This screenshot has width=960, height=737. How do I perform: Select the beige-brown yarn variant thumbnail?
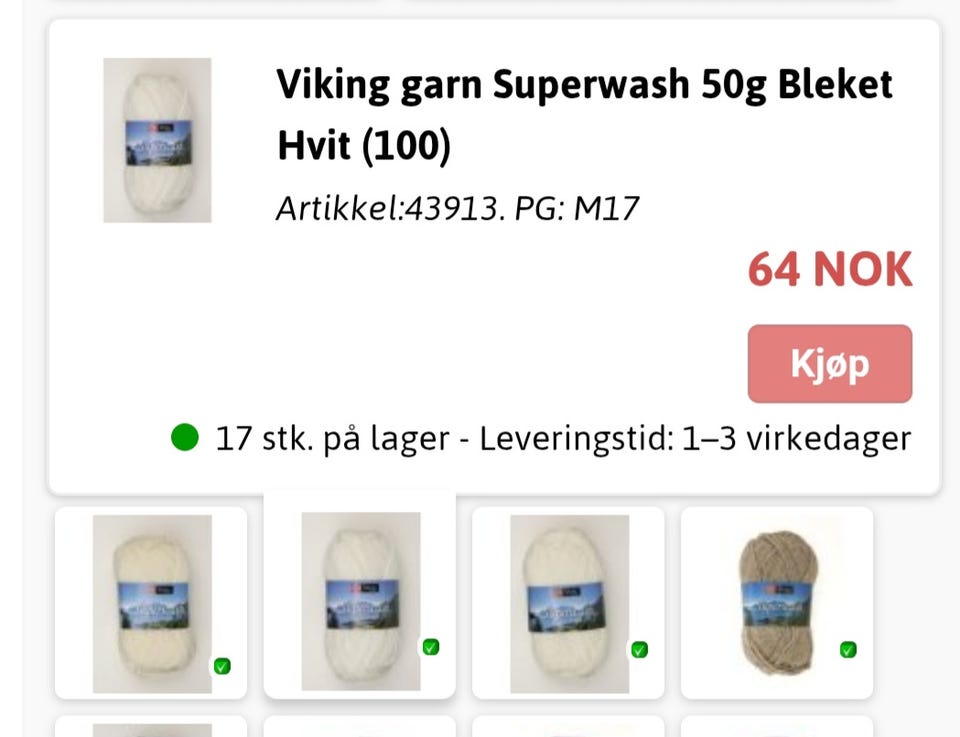pyautogui.click(x=776, y=603)
